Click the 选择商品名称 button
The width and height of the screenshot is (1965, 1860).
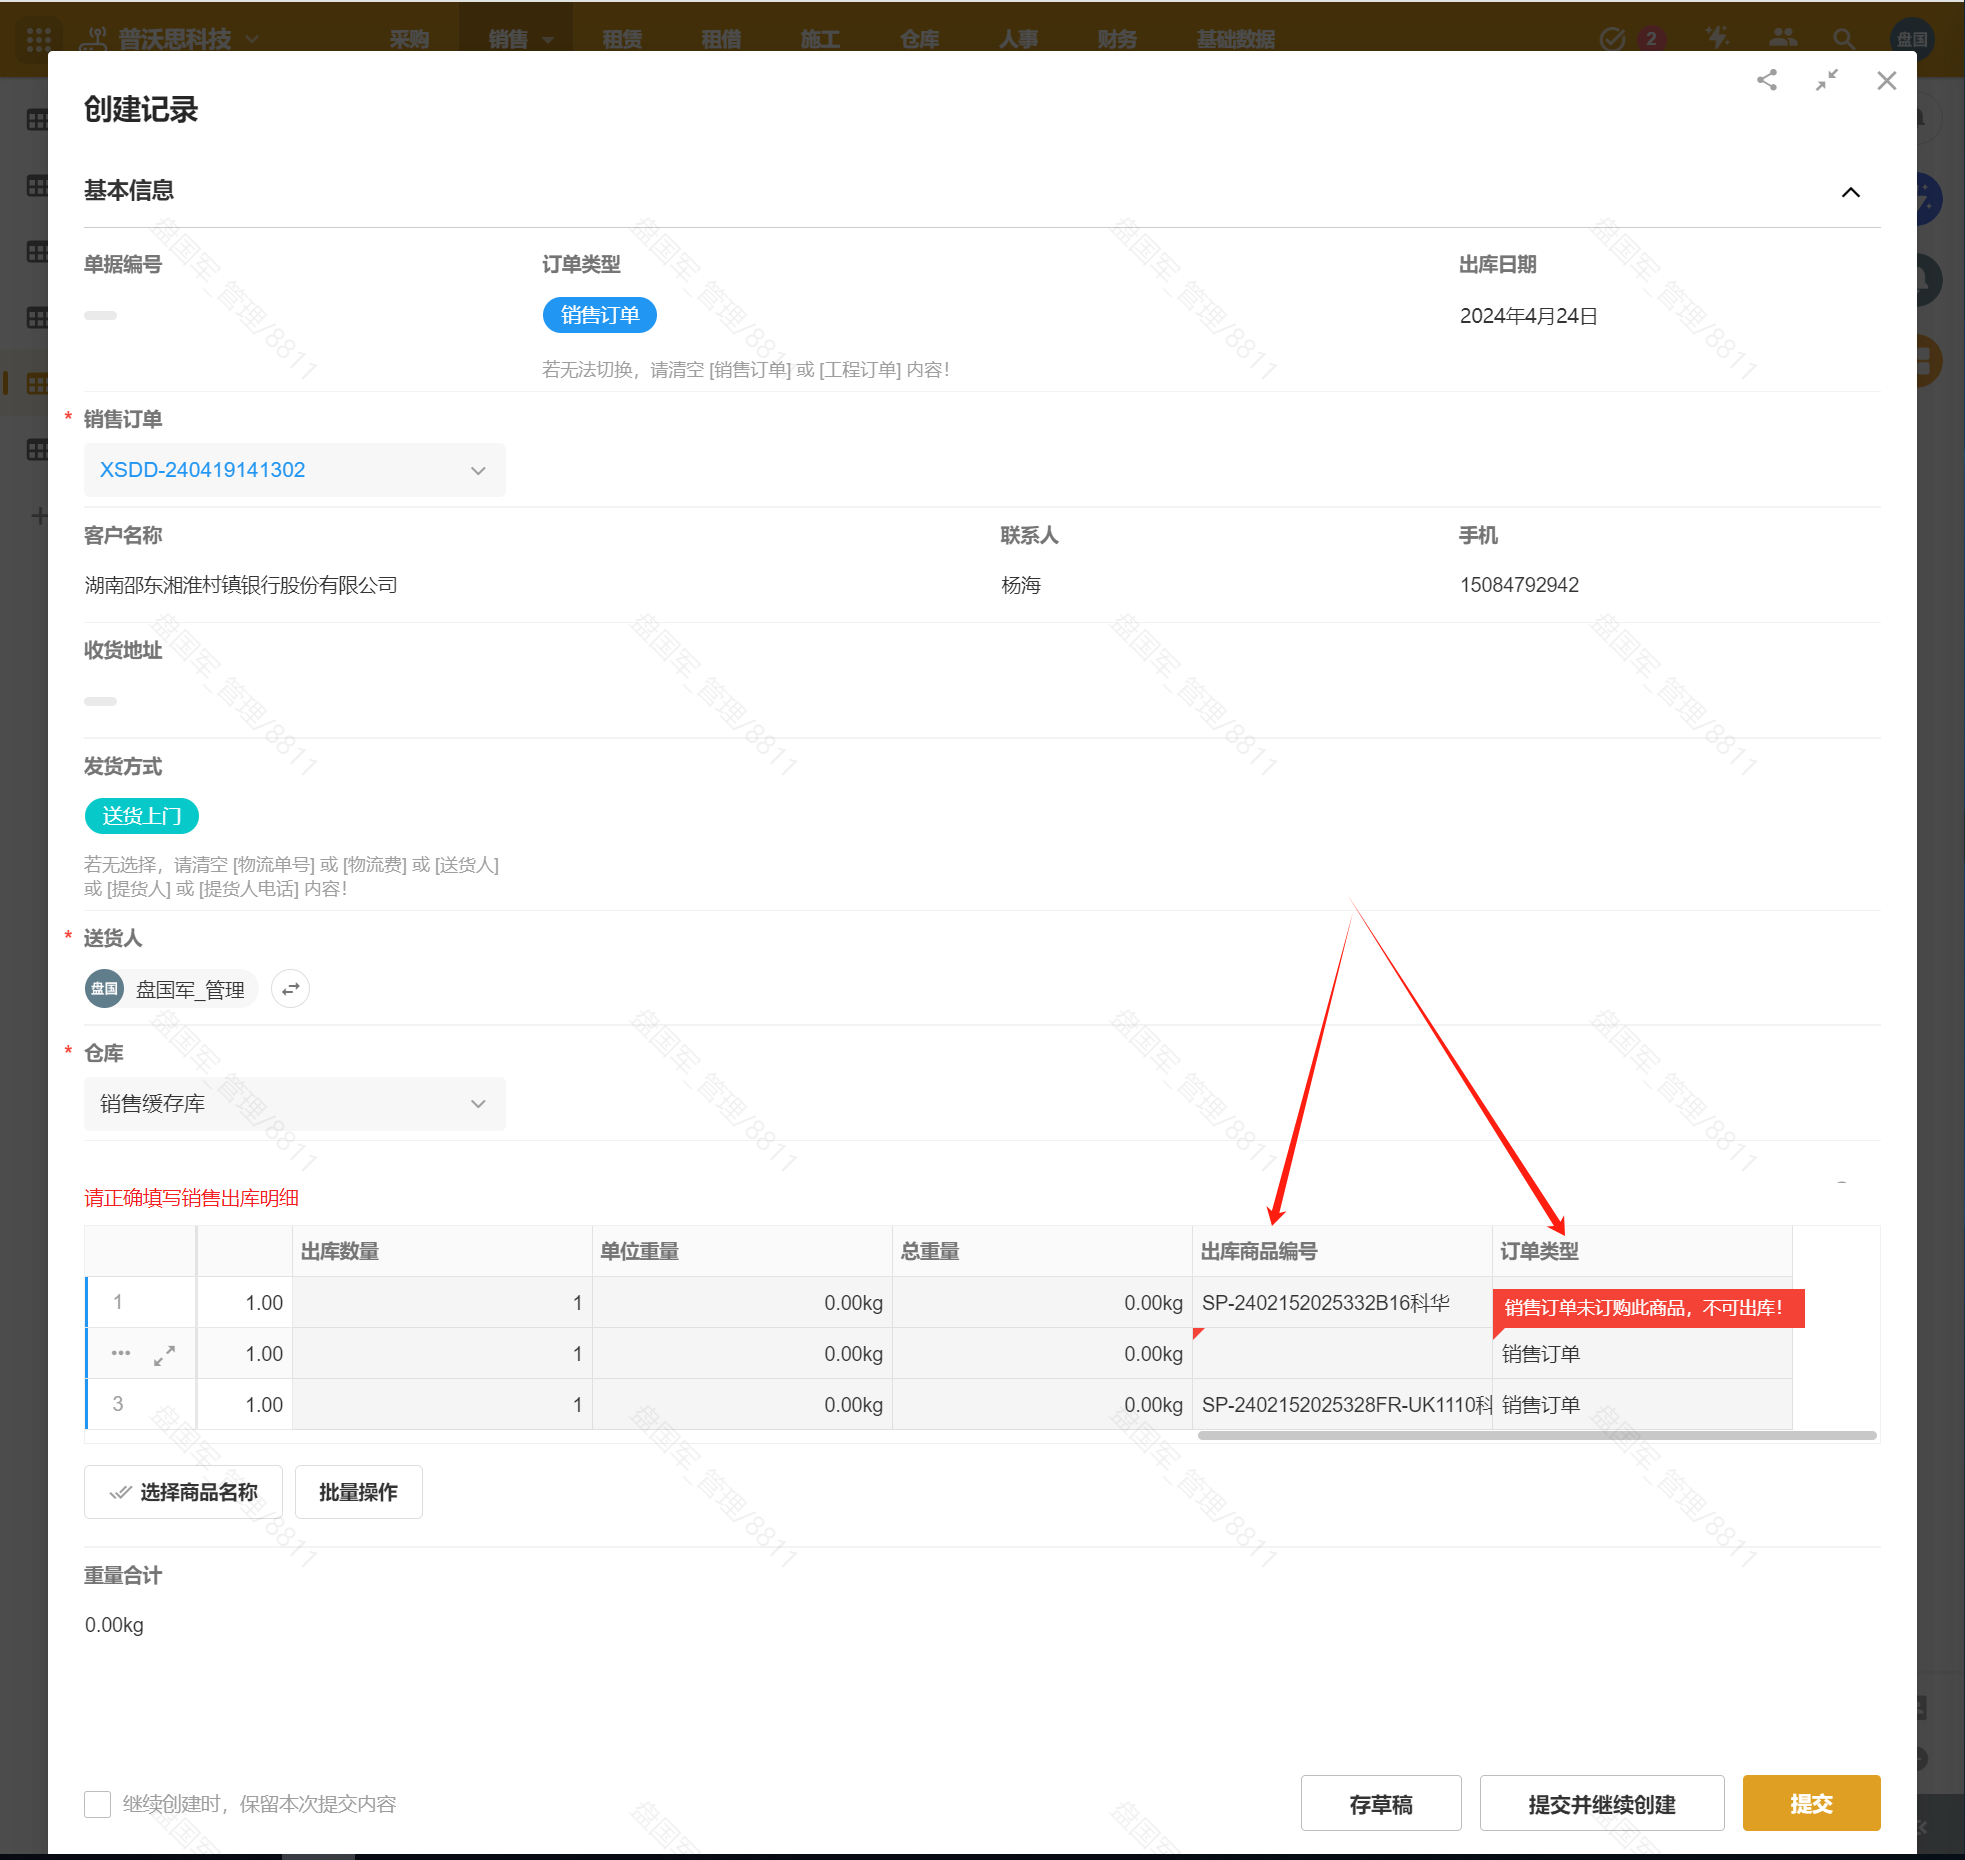(183, 1492)
